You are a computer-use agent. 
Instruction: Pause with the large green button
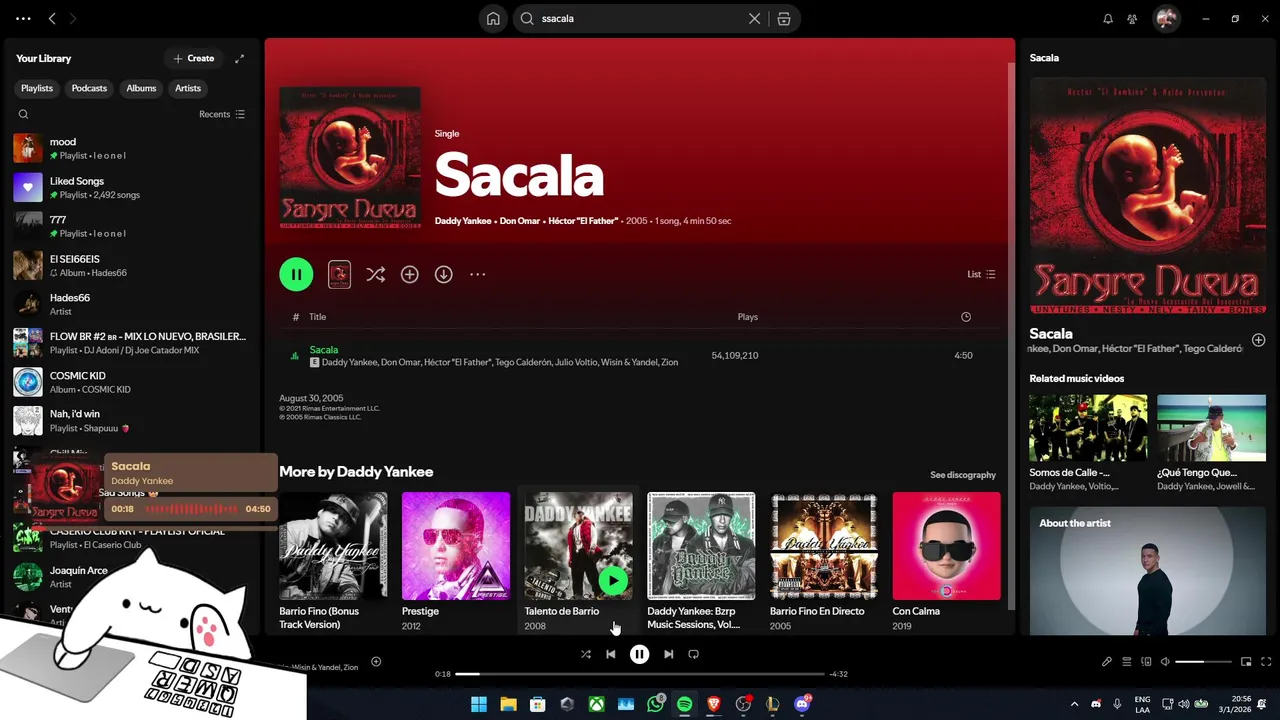click(x=296, y=274)
